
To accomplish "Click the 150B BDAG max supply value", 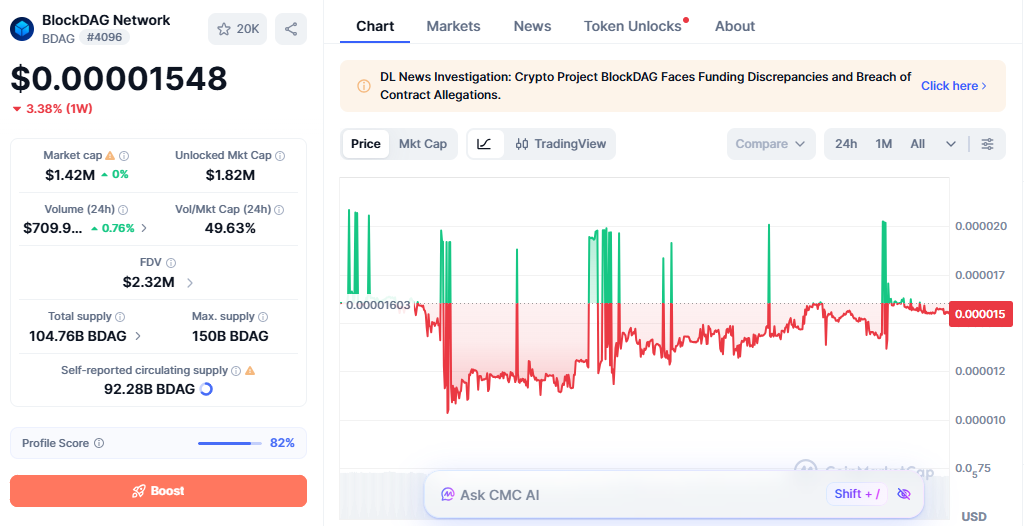I will tap(230, 337).
